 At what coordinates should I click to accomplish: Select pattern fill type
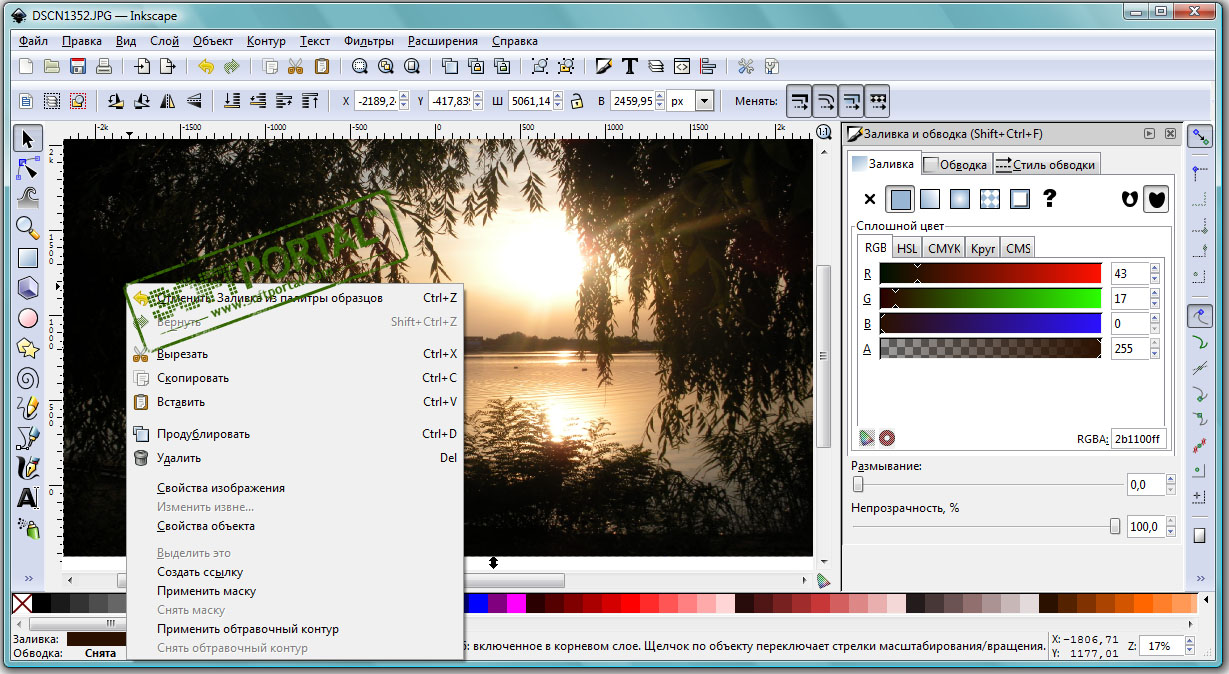pyautogui.click(x=990, y=199)
